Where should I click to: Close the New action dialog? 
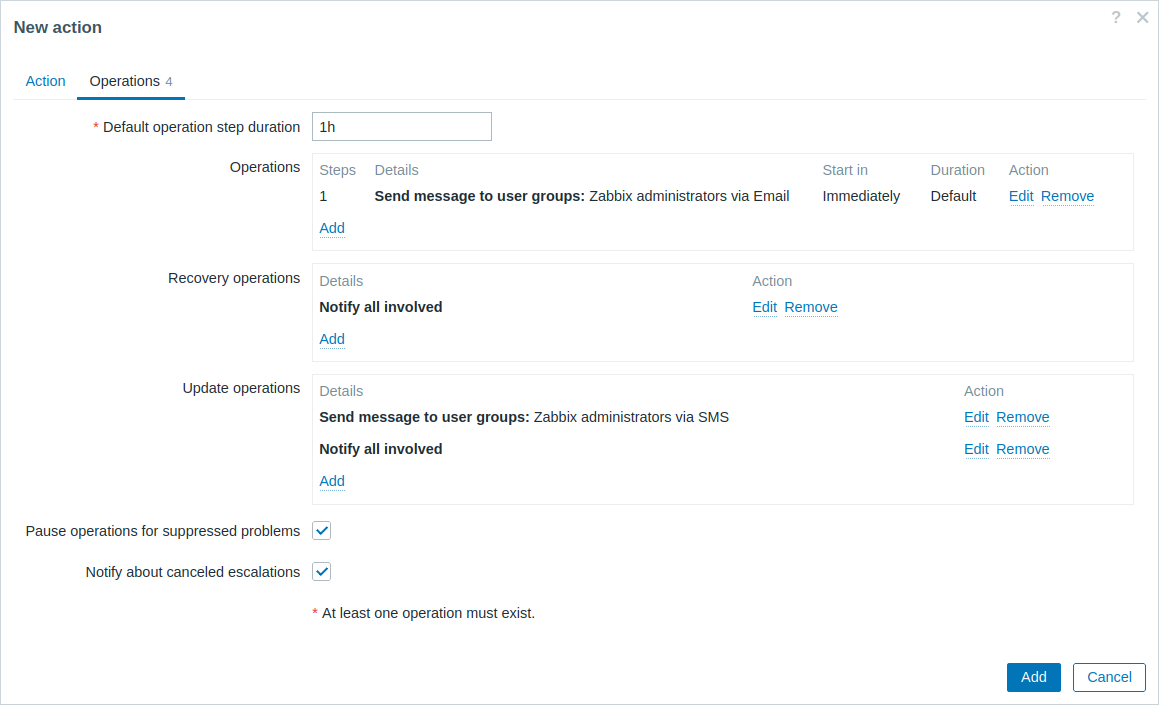point(1142,17)
